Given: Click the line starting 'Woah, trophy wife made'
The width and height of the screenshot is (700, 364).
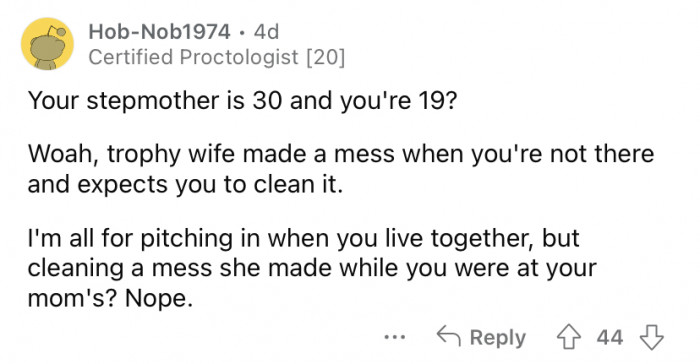Looking at the screenshot, I should (341, 155).
